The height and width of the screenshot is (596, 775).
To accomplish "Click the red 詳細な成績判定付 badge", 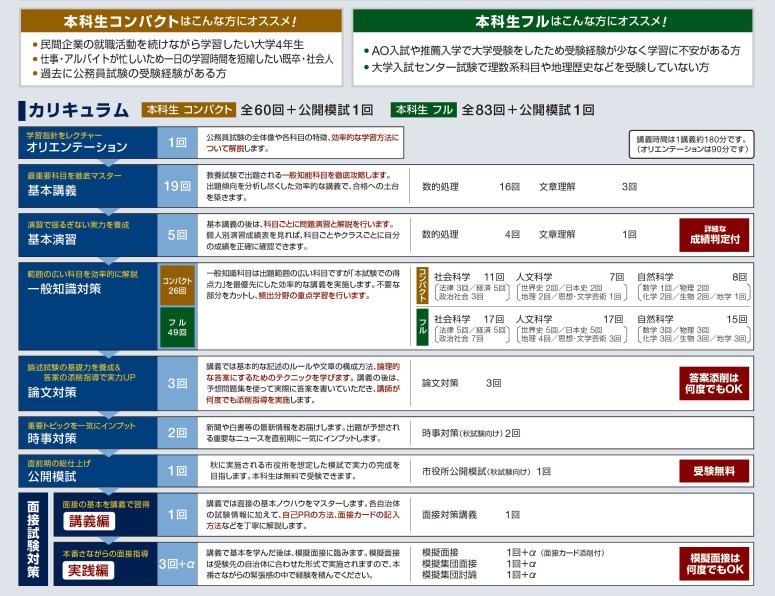I will coord(716,235).
